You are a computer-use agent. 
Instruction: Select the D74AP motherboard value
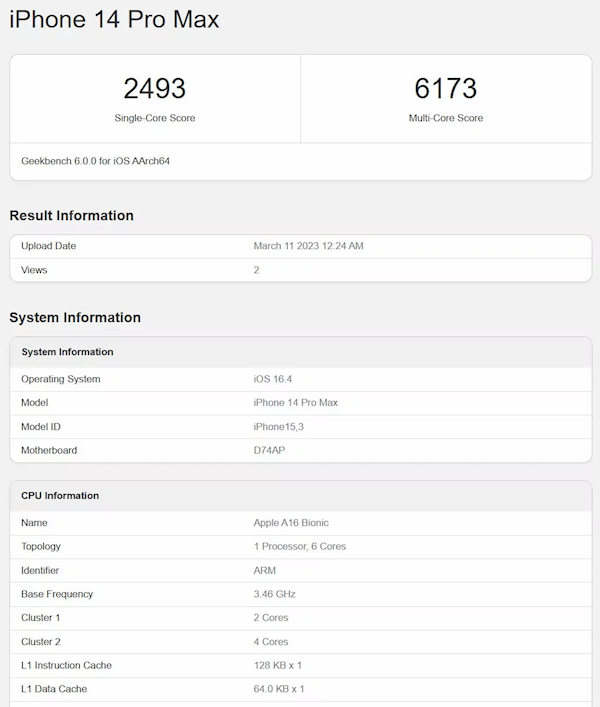click(x=270, y=450)
